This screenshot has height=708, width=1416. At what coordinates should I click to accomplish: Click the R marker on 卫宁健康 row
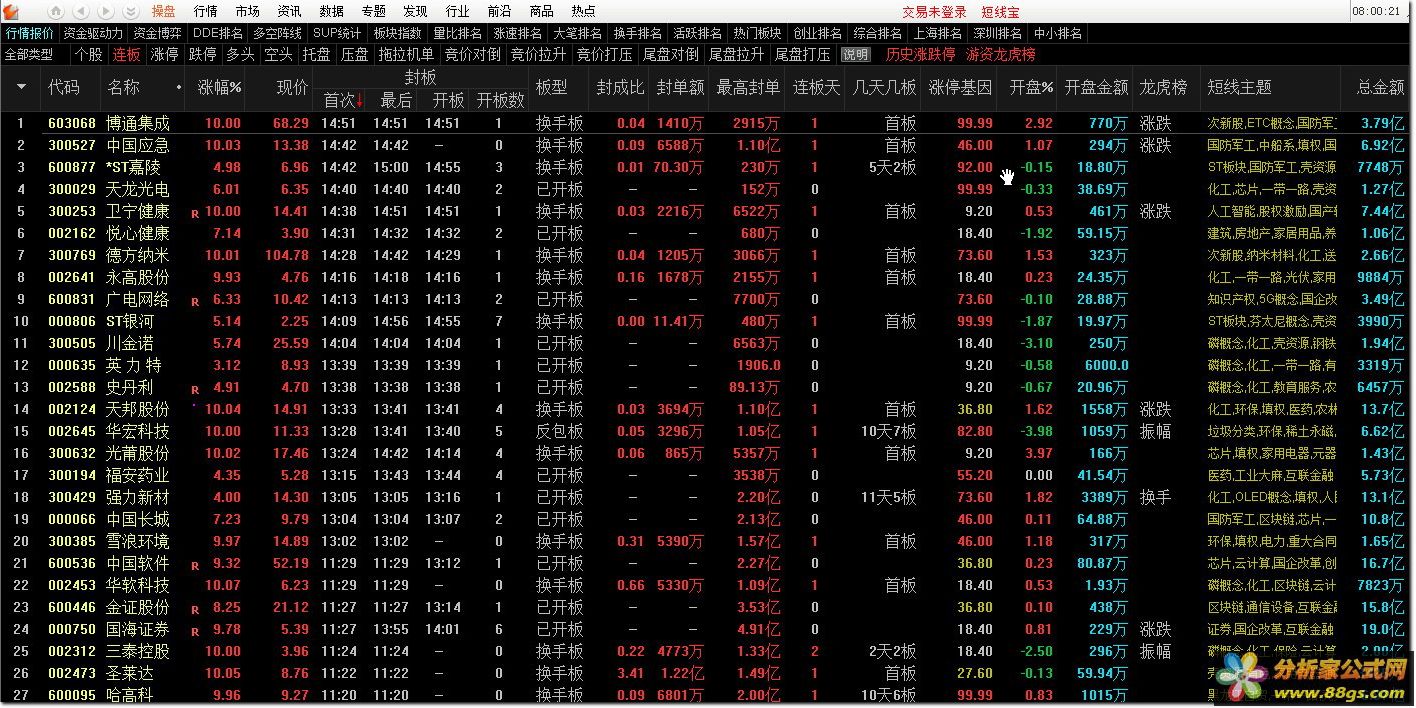[x=194, y=213]
